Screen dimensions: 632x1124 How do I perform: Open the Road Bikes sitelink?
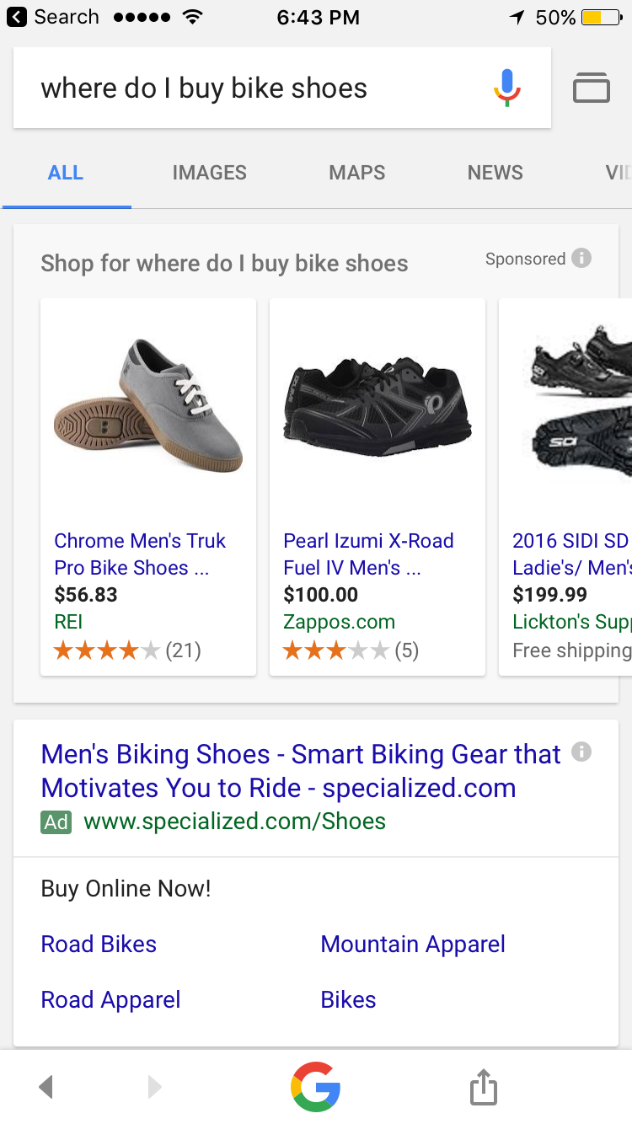tap(98, 944)
